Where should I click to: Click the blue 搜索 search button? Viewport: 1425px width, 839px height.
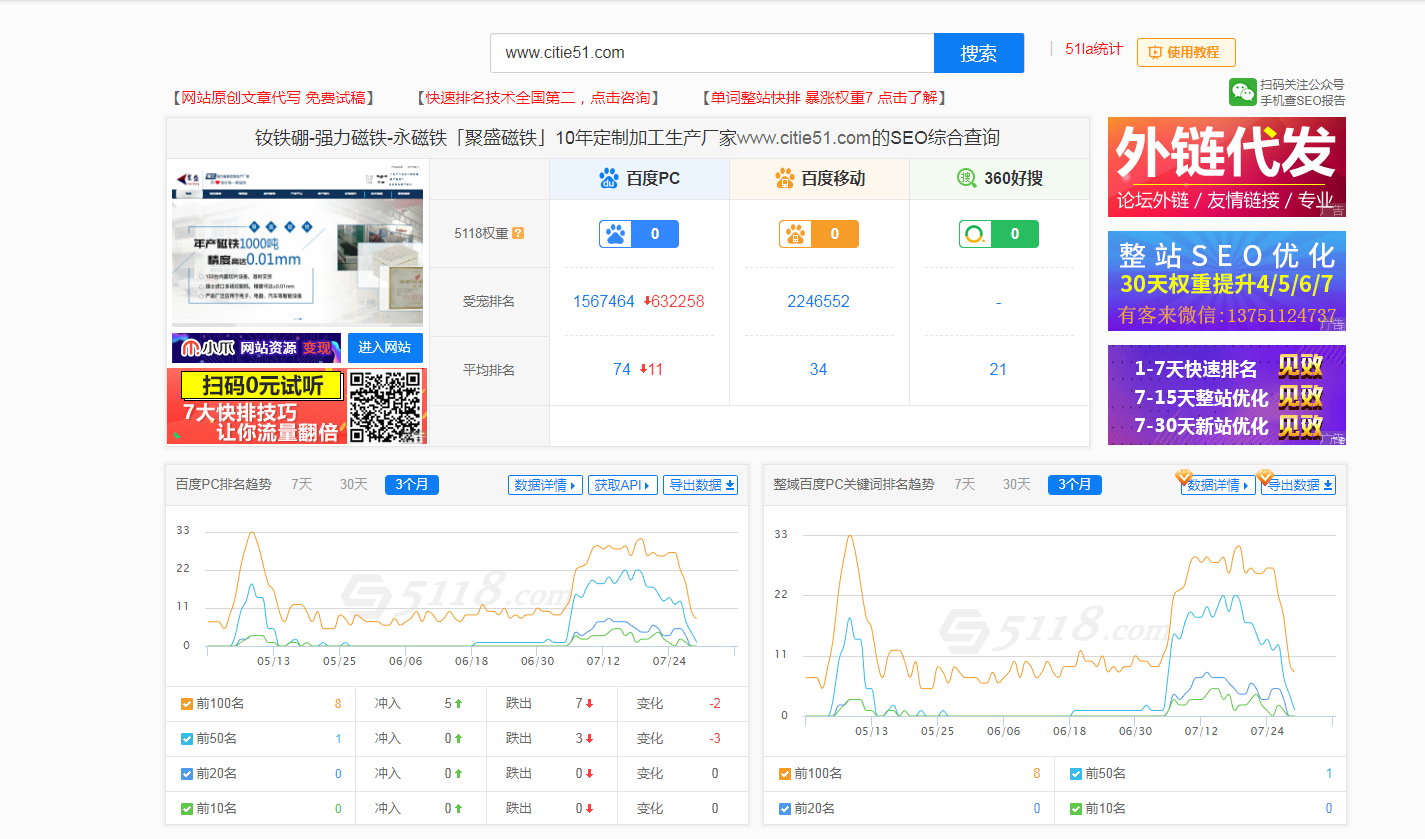(978, 53)
